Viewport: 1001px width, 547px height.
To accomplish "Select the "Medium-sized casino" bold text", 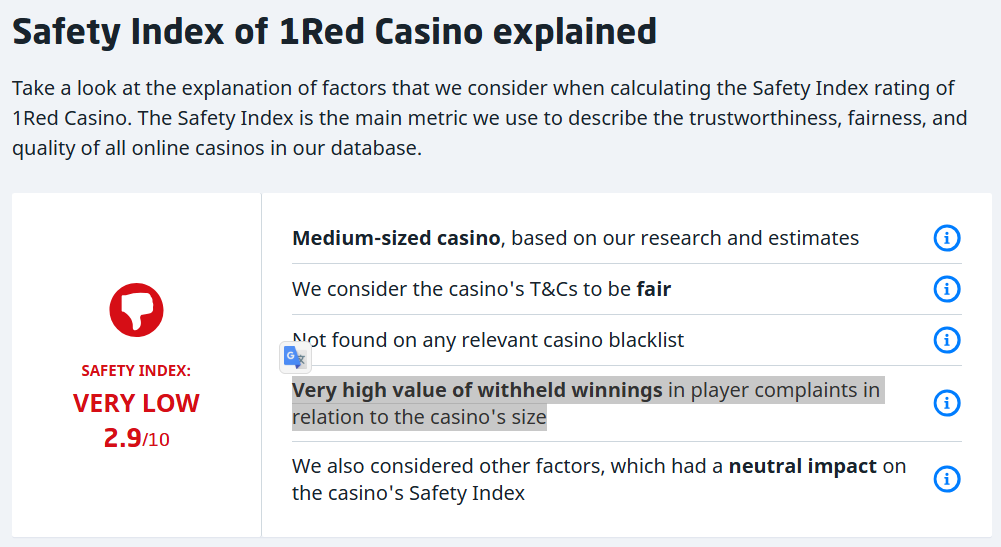I will point(396,238).
